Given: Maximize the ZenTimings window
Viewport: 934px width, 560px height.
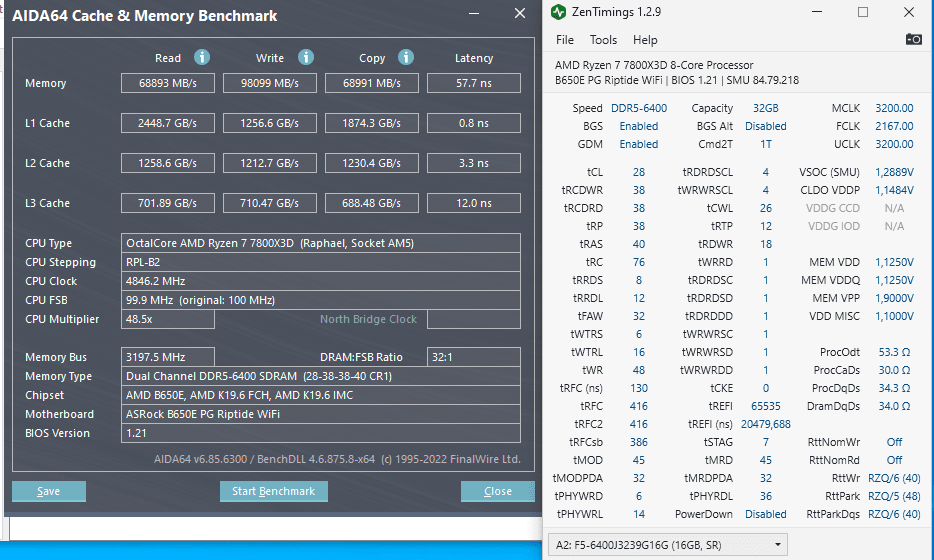Looking at the screenshot, I should tap(863, 12).
